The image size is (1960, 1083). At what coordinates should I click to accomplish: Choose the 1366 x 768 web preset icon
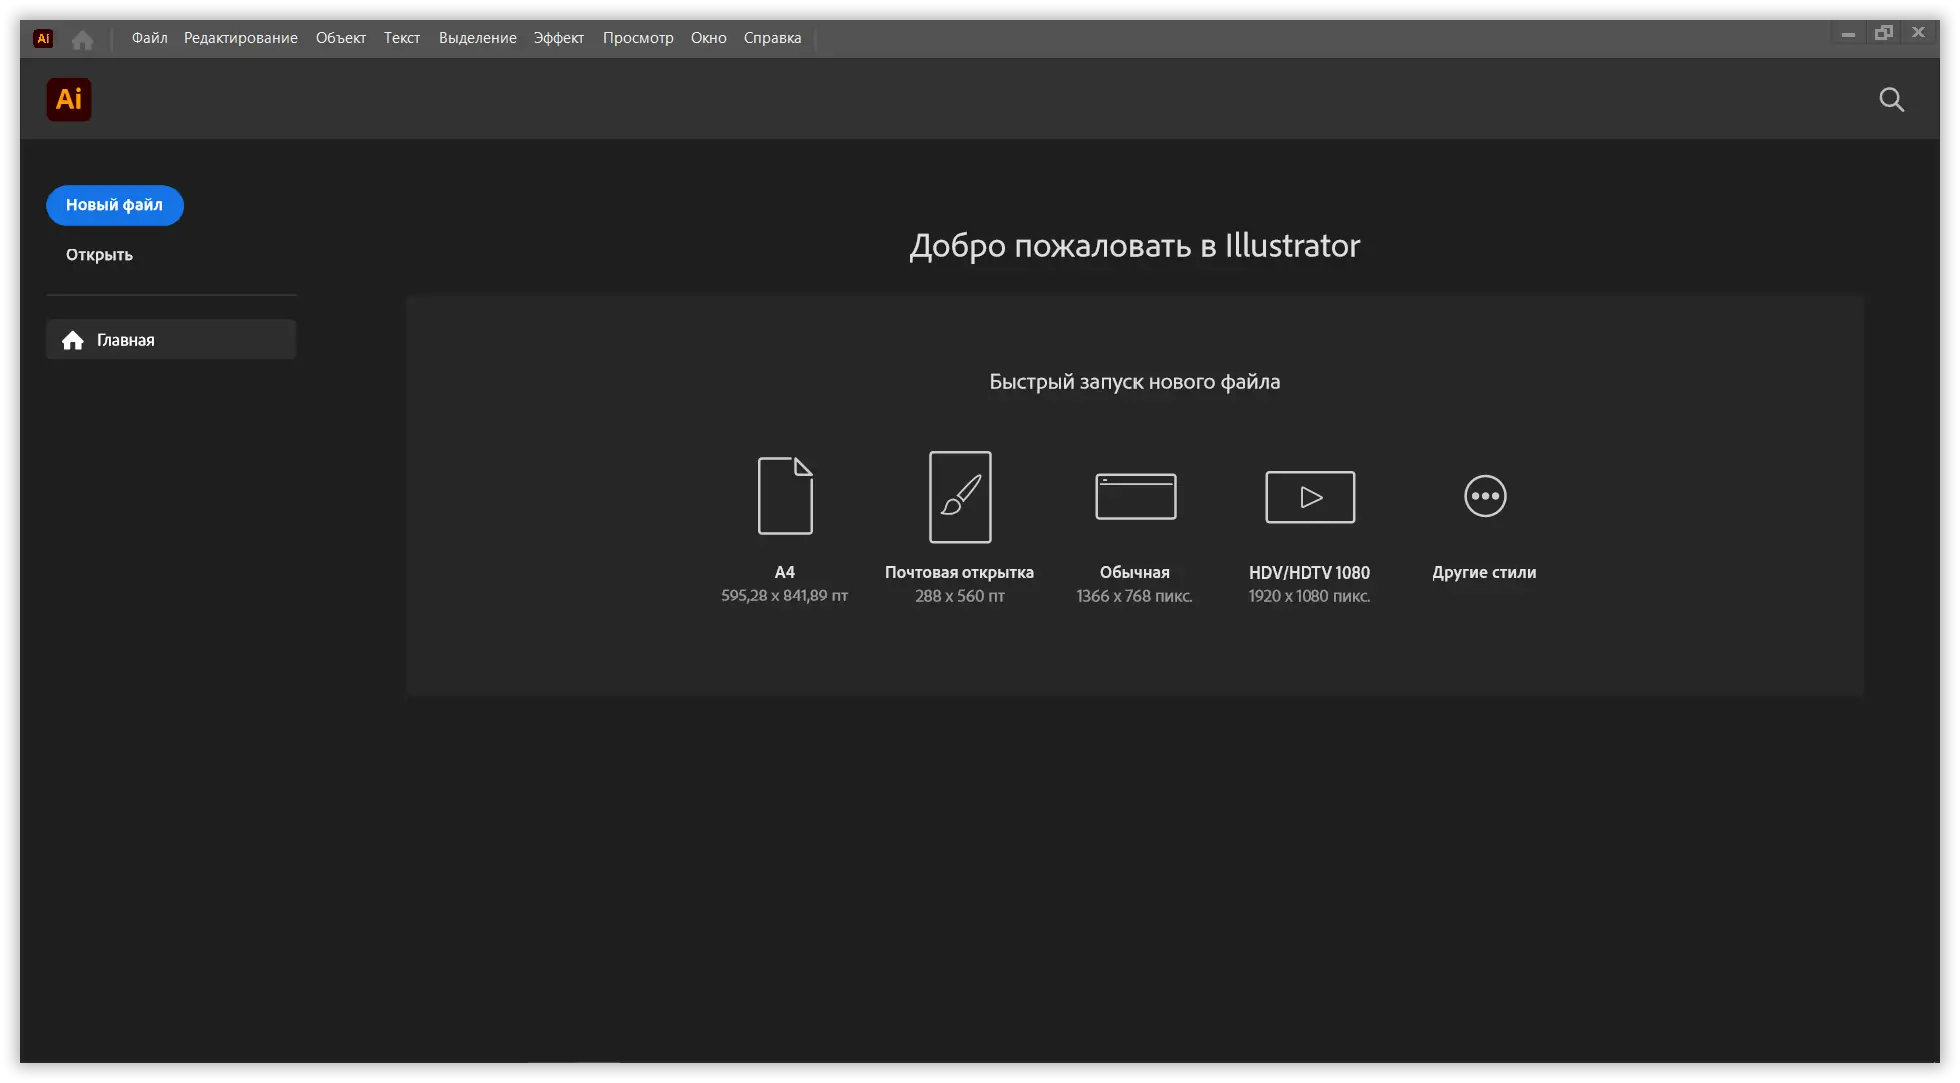click(1135, 496)
